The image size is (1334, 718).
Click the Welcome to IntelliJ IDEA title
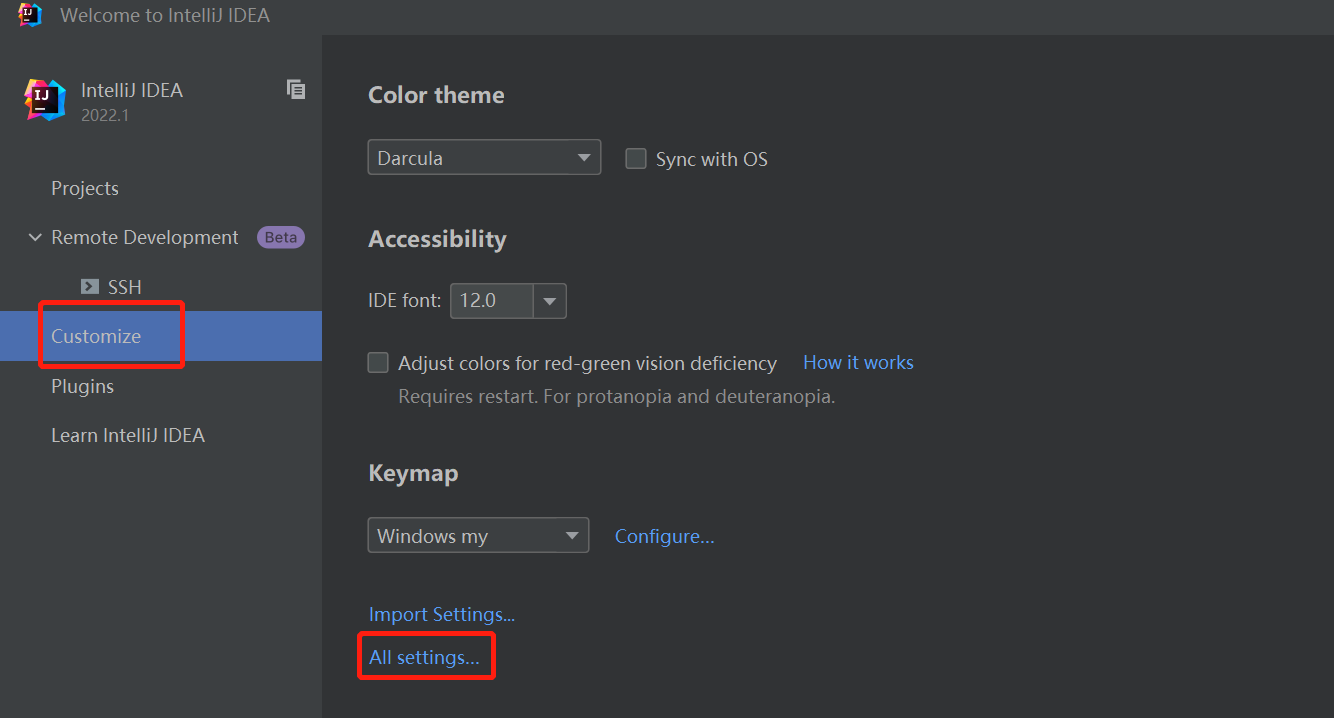(165, 16)
